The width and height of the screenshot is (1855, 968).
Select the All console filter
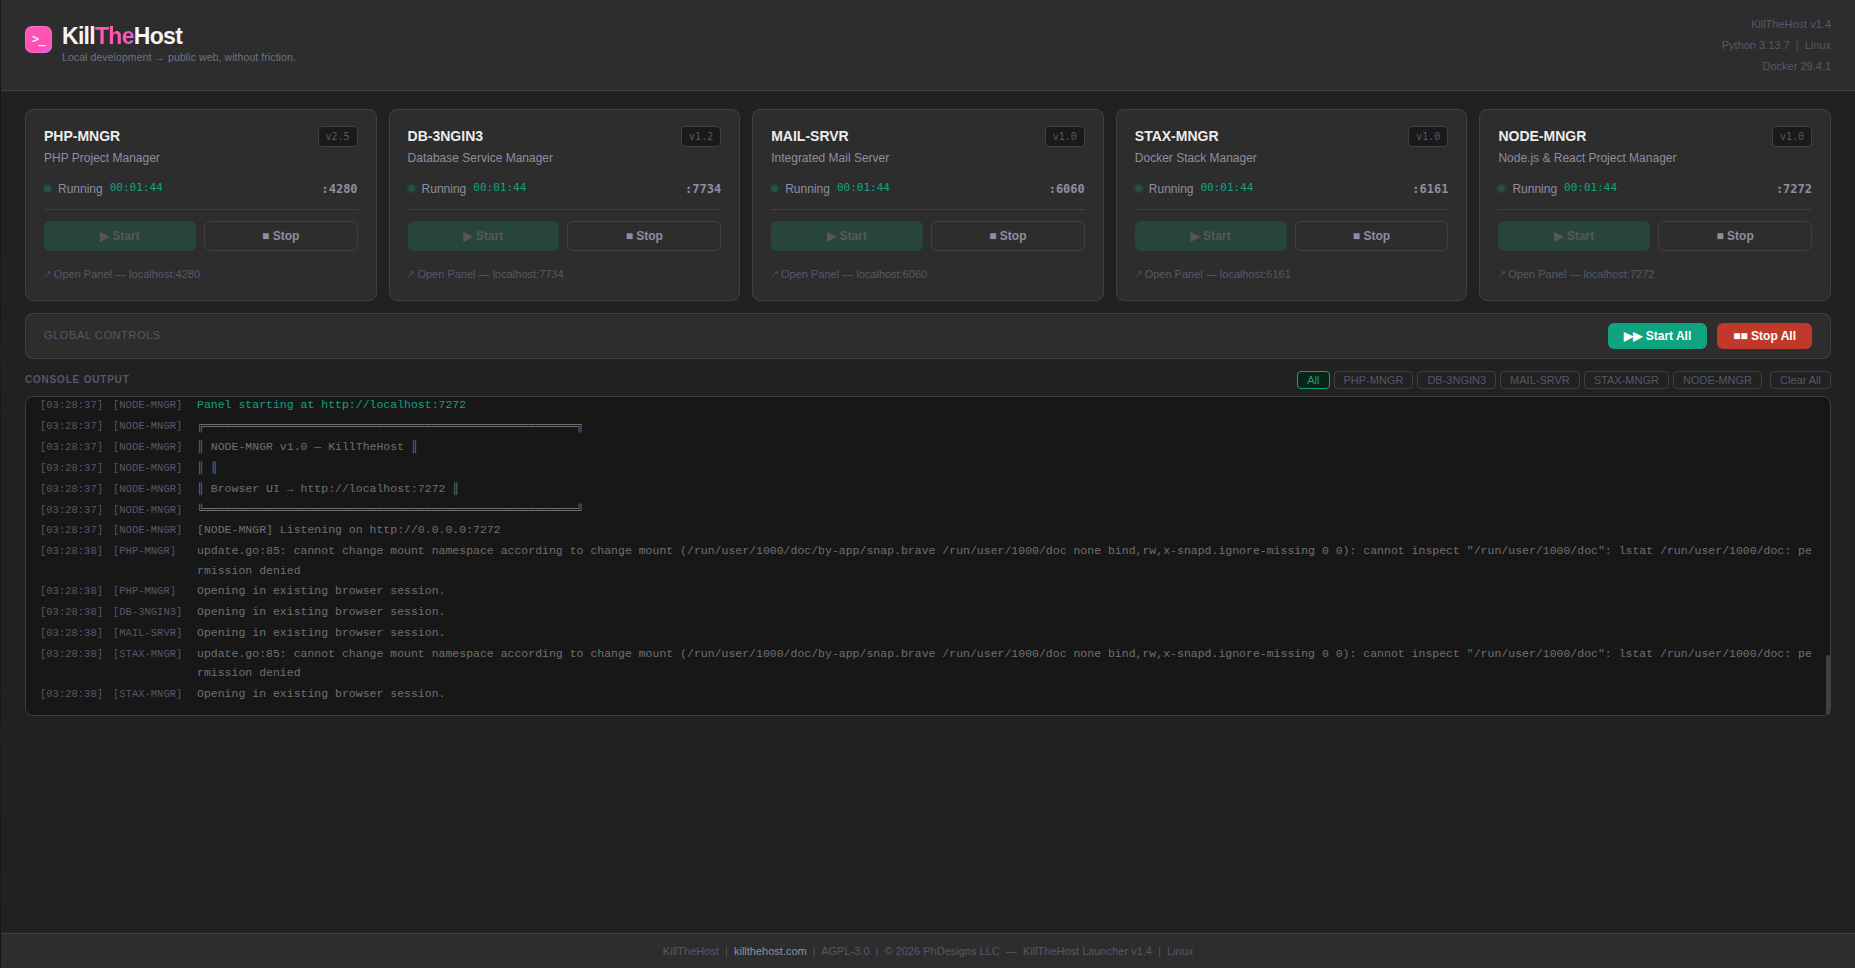[x=1313, y=380]
